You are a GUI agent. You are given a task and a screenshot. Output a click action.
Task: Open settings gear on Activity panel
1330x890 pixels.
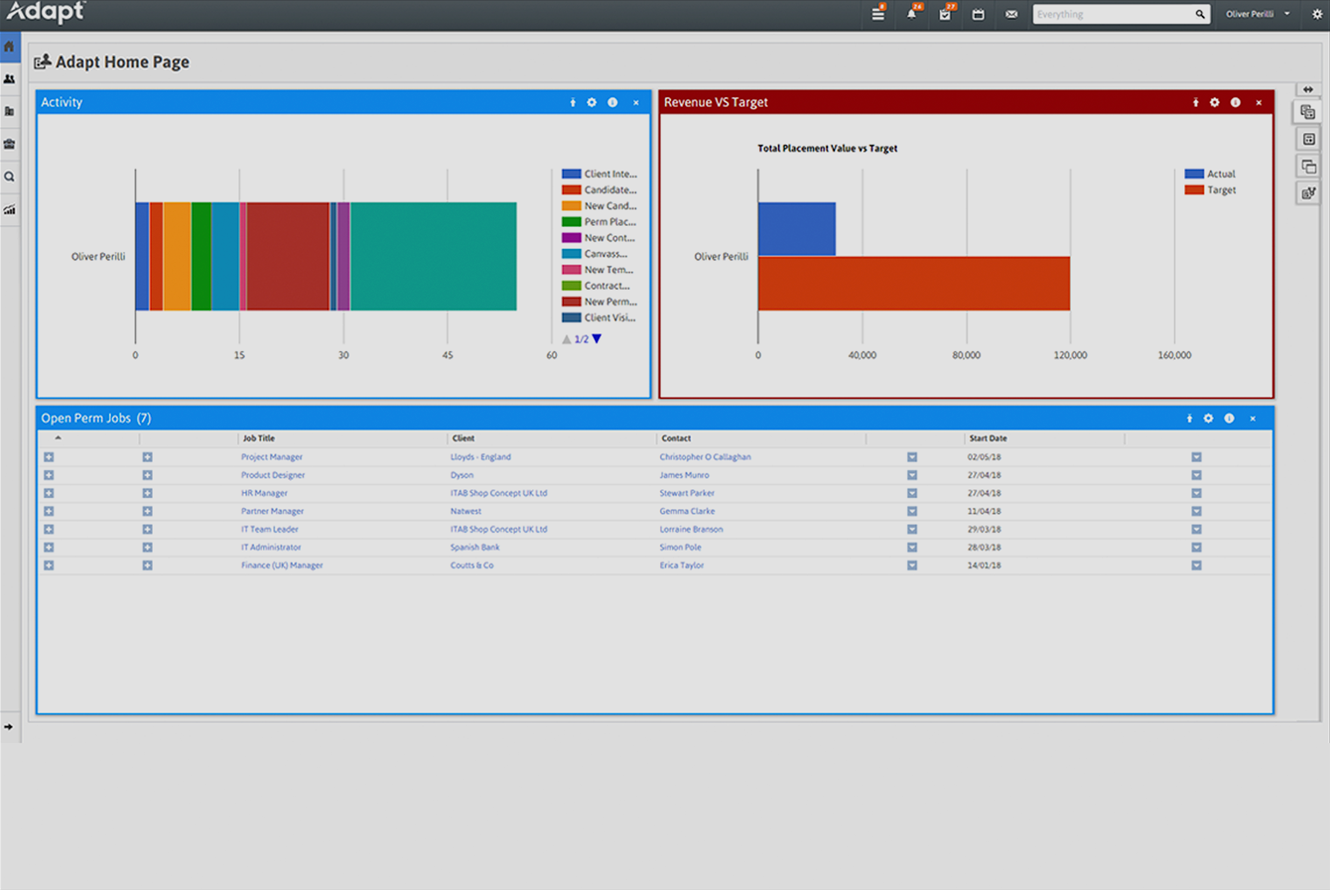click(x=592, y=103)
